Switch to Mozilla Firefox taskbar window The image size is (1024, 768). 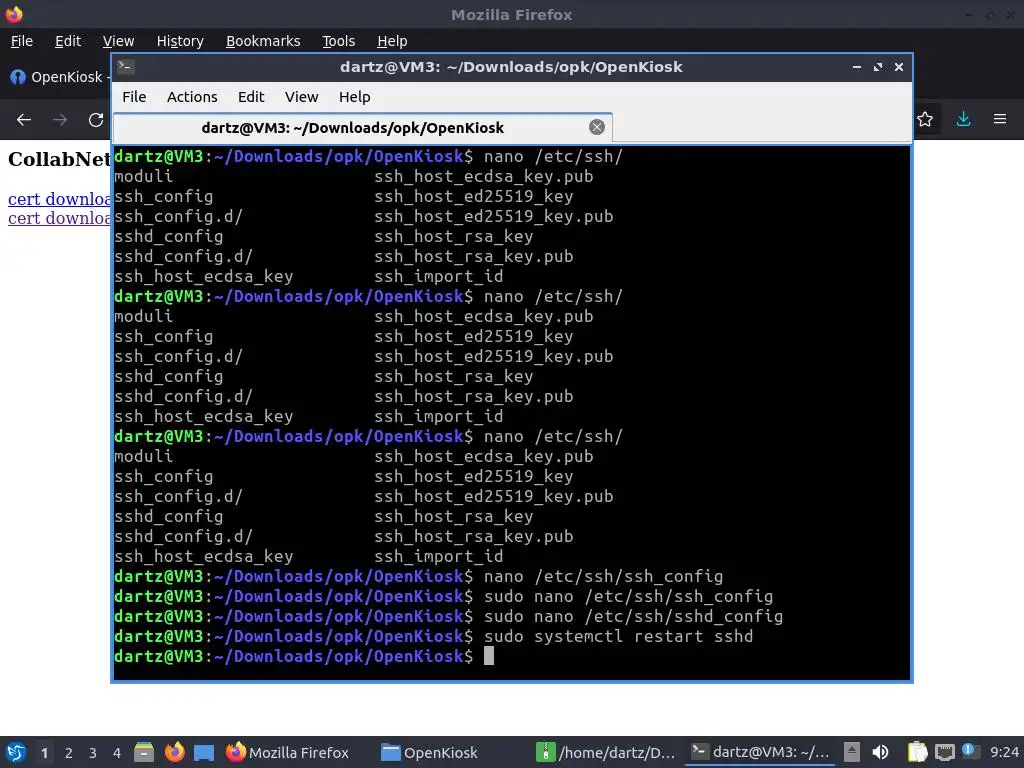pos(287,752)
